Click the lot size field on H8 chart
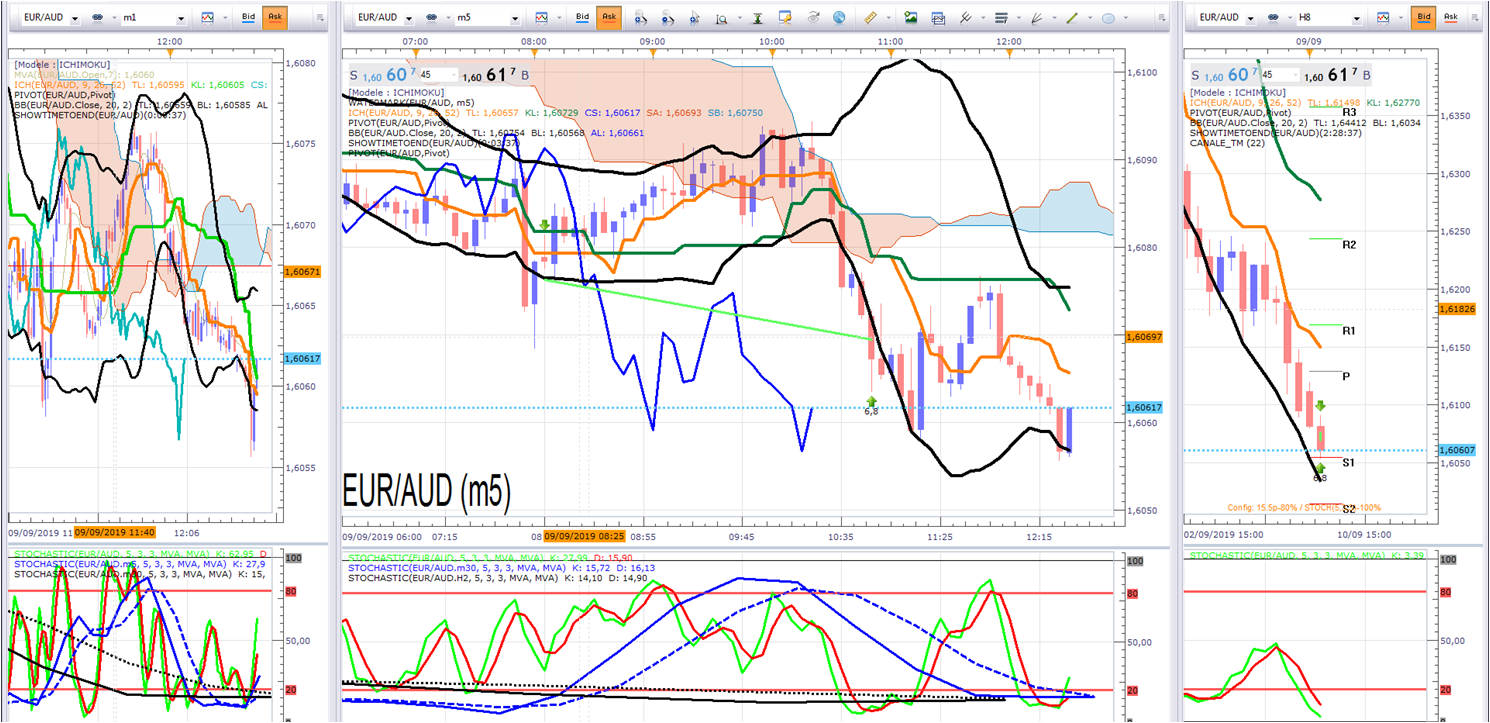The height and width of the screenshot is (723, 1490). click(1281, 75)
